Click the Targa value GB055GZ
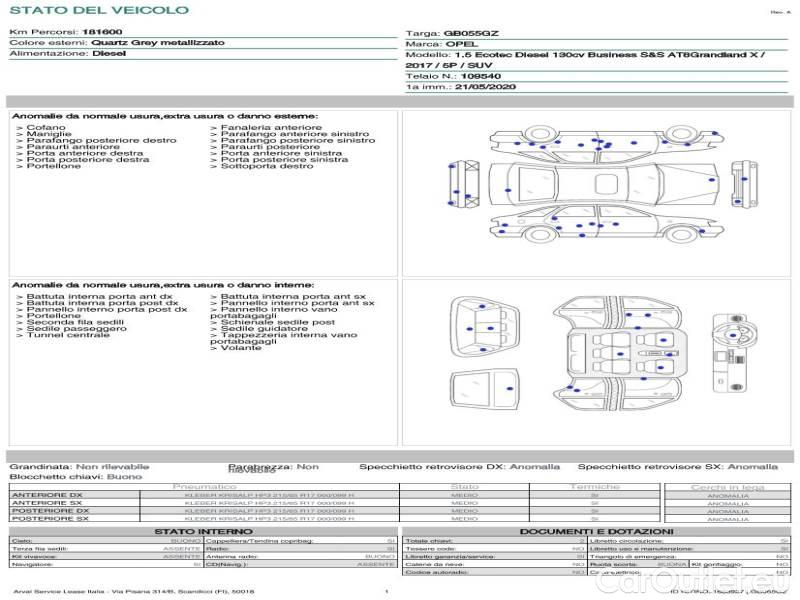This screenshot has width=800, height=600. coord(471,33)
